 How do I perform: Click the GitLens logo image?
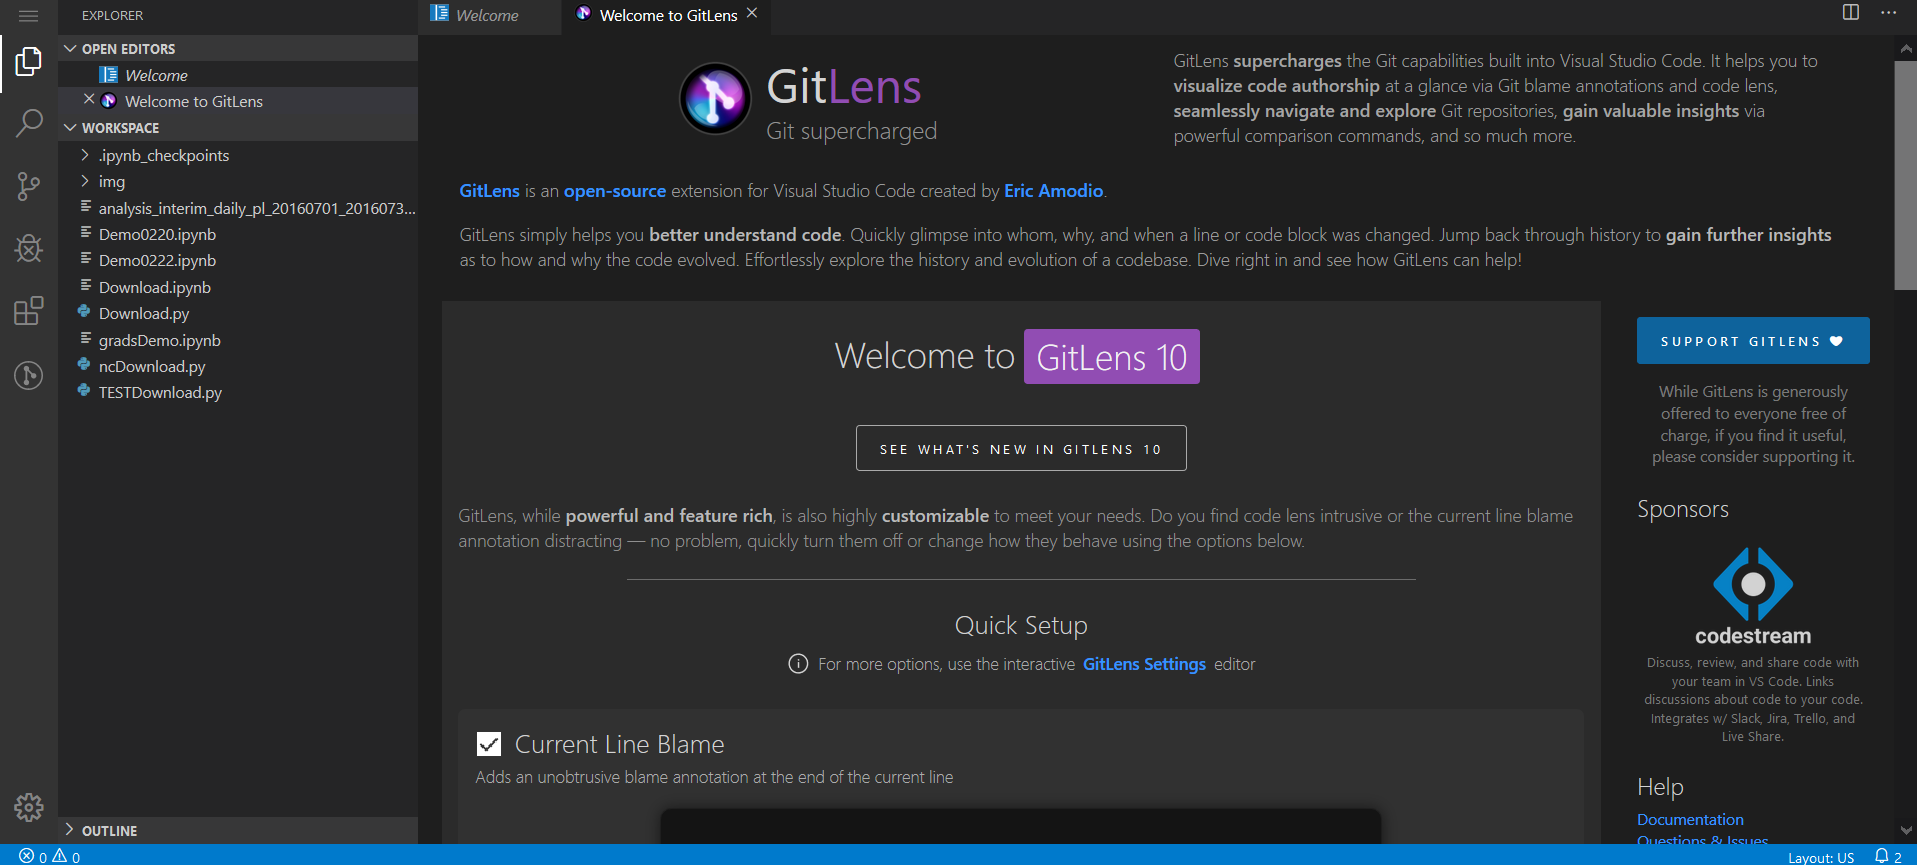[715, 98]
